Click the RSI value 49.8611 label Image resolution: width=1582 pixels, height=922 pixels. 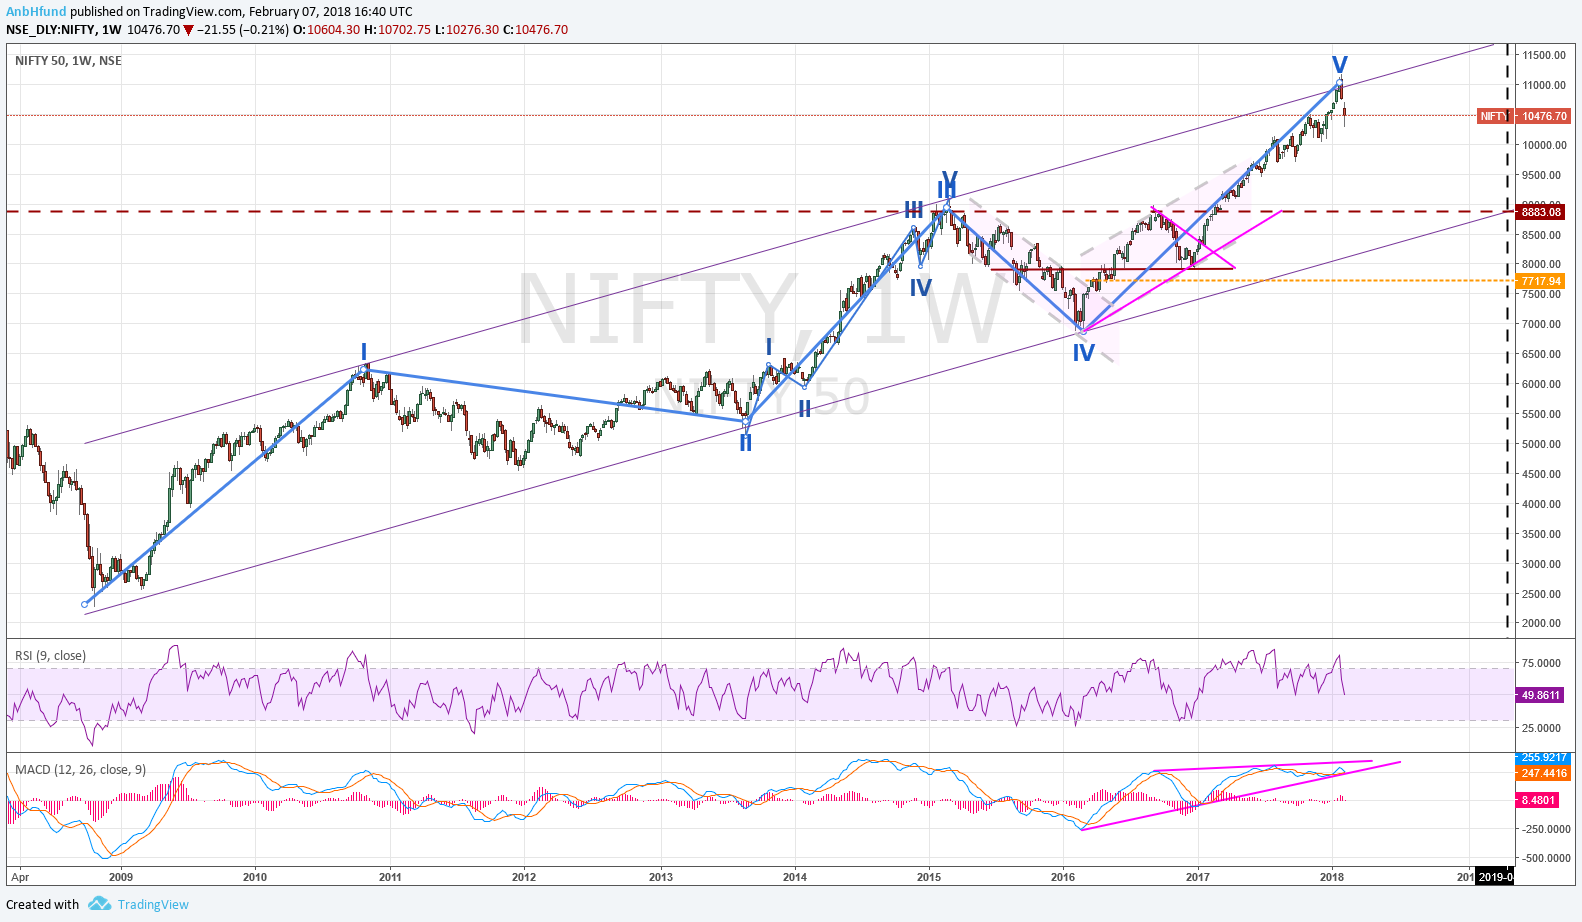(1541, 695)
